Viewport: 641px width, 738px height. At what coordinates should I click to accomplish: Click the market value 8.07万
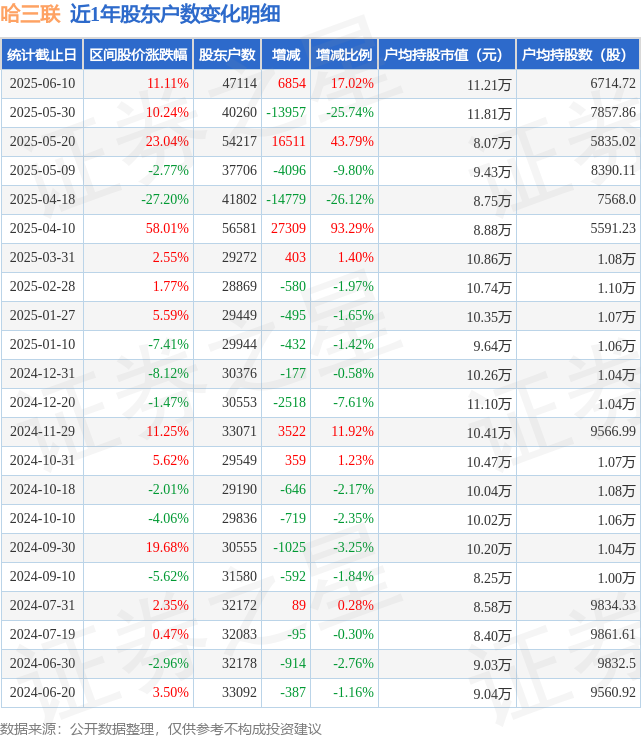point(492,143)
